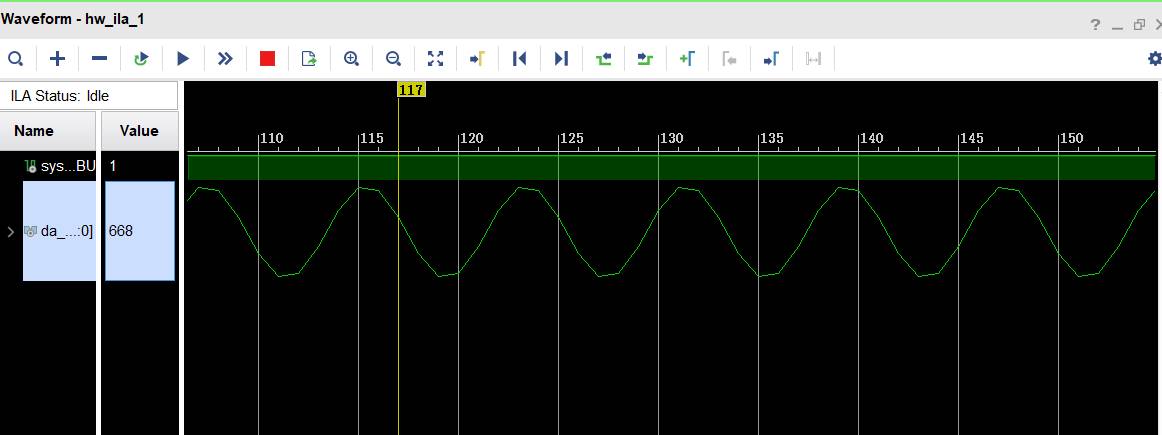1162x435 pixels.
Task: Stop the trigger with red square
Action: (267, 59)
